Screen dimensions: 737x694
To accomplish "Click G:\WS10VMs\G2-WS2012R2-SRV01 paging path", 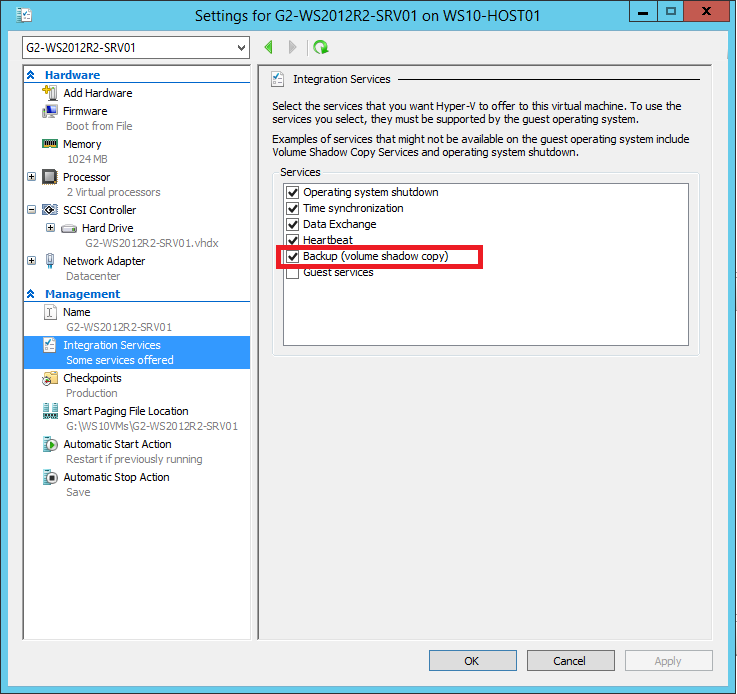I will pyautogui.click(x=152, y=426).
